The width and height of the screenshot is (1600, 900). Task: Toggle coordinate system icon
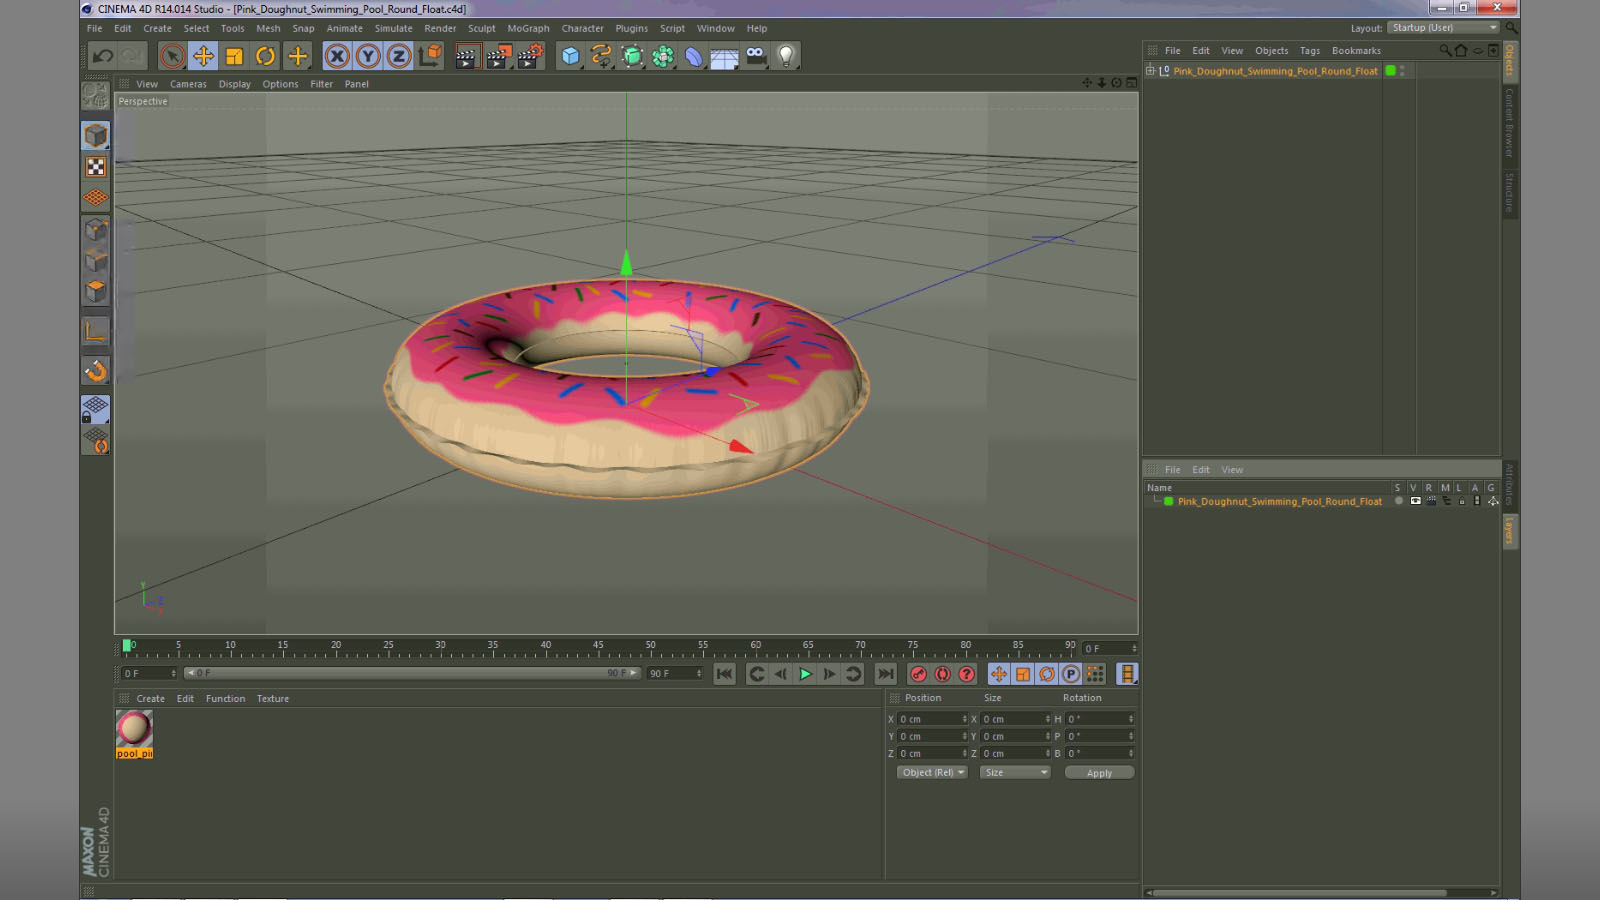pyautogui.click(x=430, y=56)
